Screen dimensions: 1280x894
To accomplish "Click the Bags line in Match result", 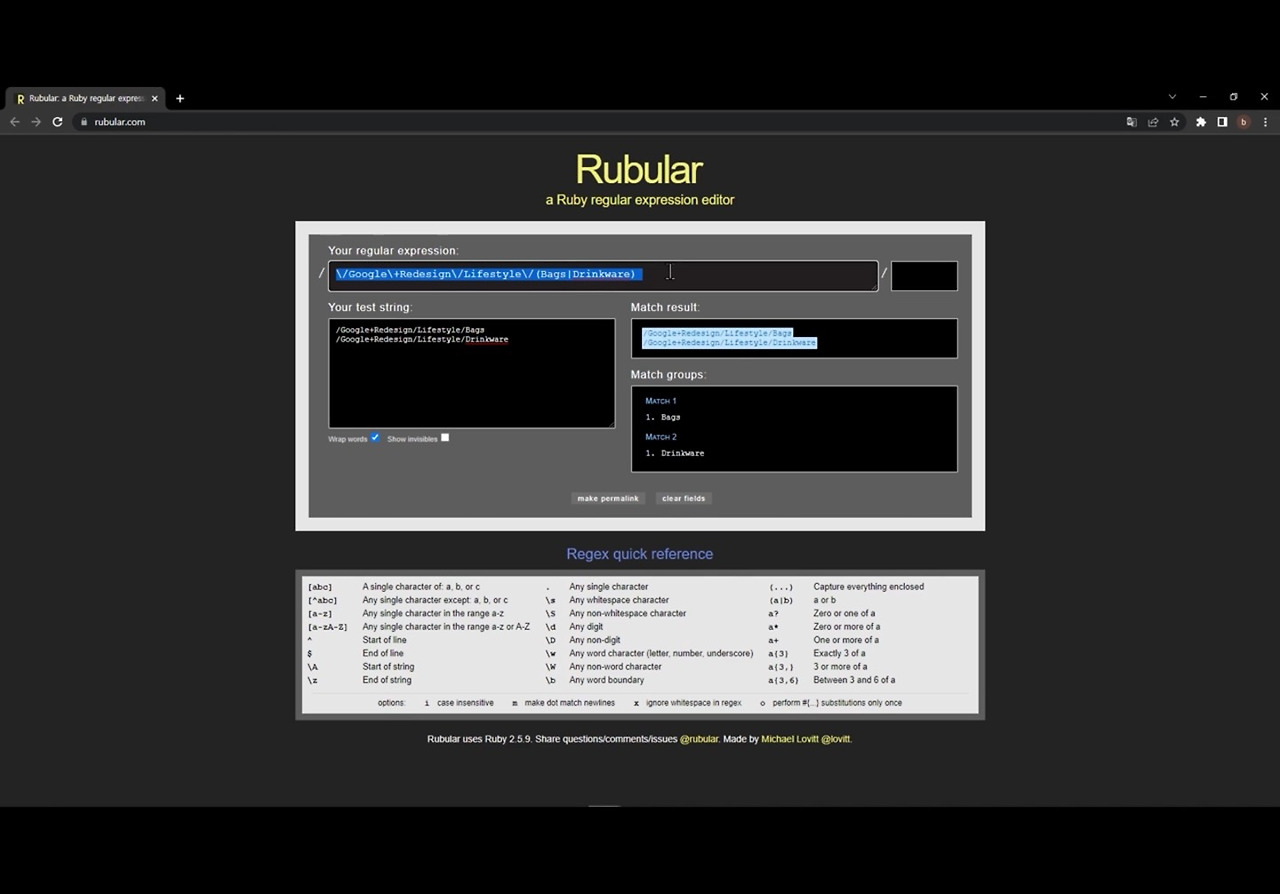I will tap(717, 333).
